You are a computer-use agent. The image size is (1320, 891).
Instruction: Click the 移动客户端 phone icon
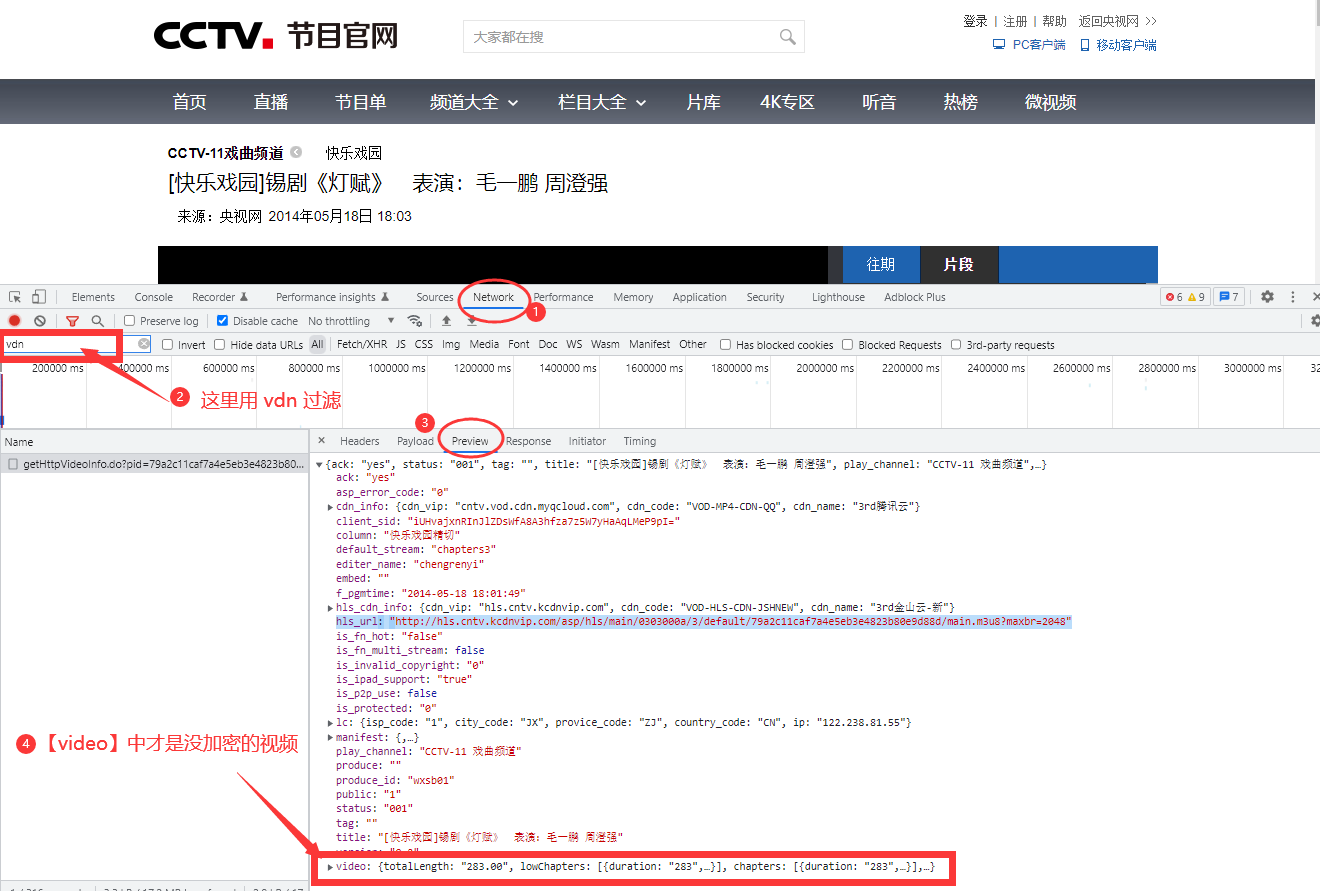click(x=1085, y=45)
